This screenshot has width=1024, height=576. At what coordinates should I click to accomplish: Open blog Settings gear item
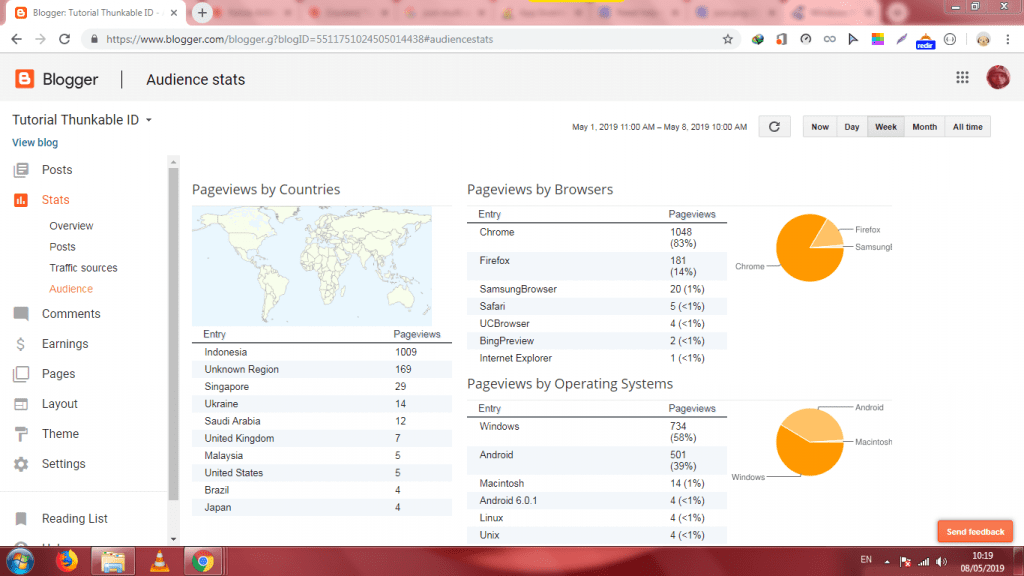63,464
